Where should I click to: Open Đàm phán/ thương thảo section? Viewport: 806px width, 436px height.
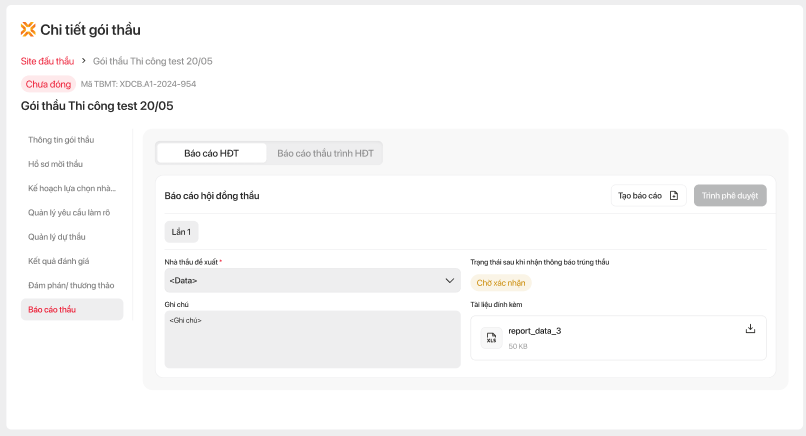pyautogui.click(x=71, y=285)
